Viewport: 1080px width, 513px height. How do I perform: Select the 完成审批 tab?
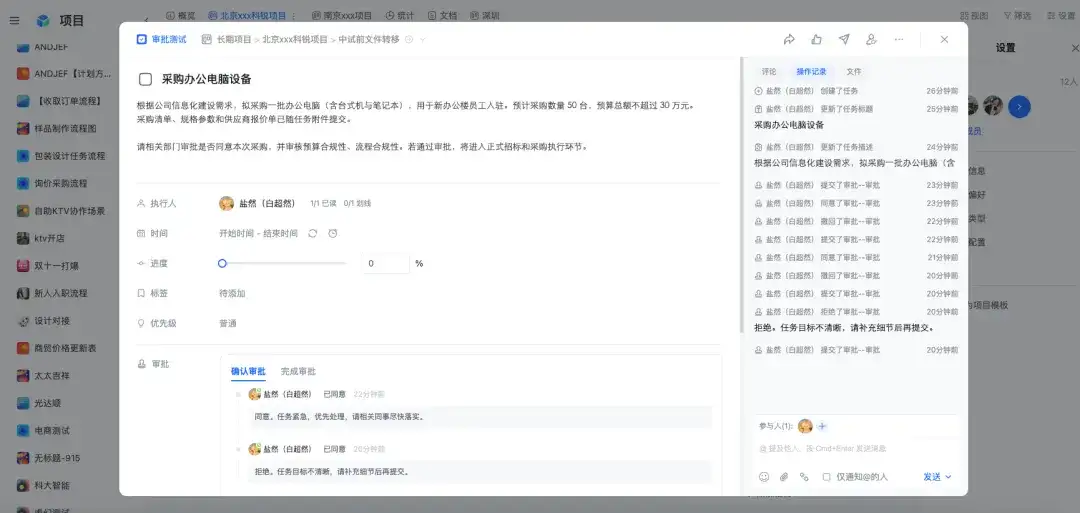[298, 371]
